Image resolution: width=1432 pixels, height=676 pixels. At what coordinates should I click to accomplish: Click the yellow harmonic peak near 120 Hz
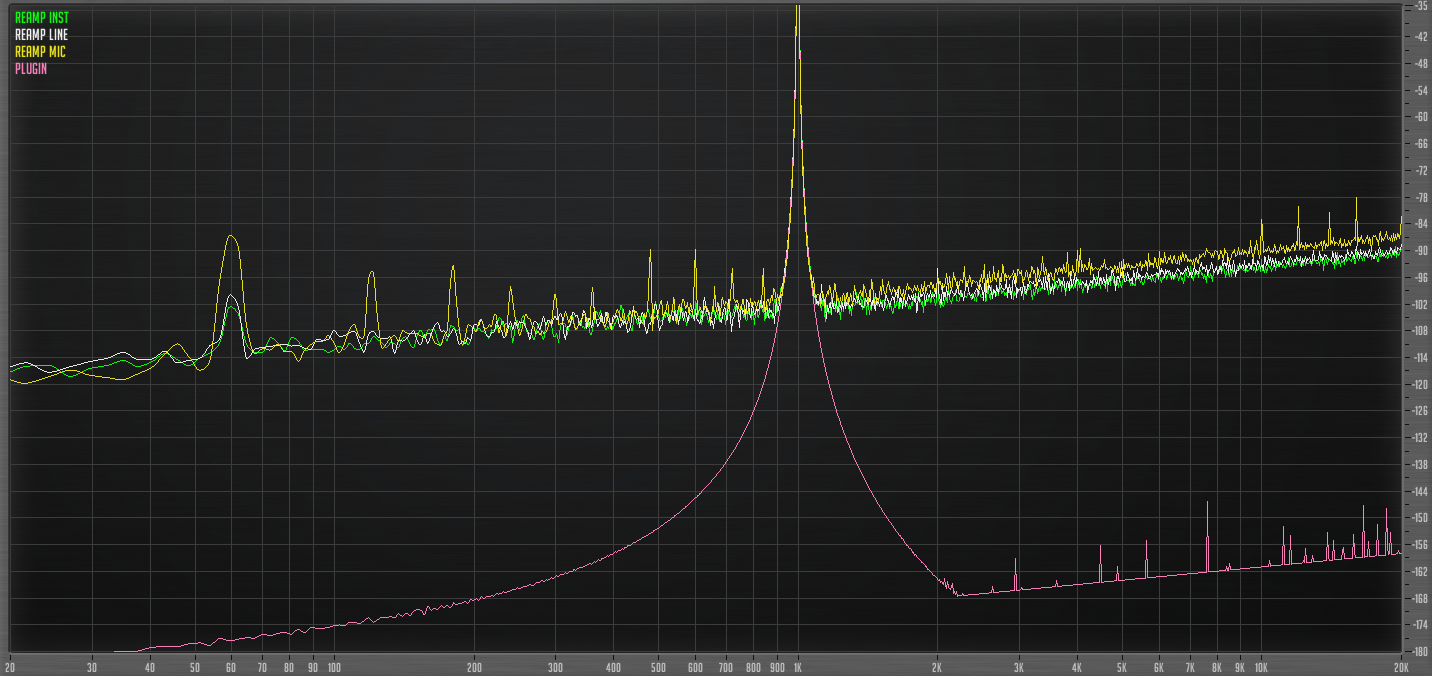coord(372,273)
